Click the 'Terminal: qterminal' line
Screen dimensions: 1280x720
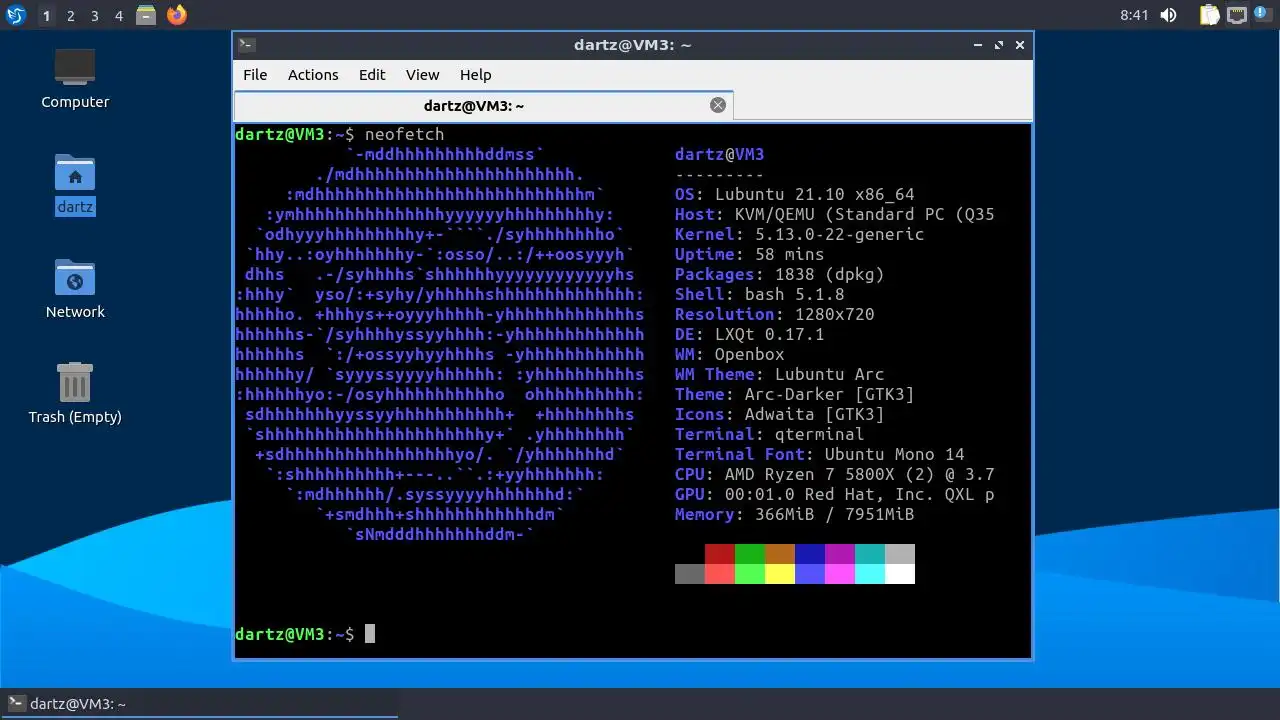[770, 434]
